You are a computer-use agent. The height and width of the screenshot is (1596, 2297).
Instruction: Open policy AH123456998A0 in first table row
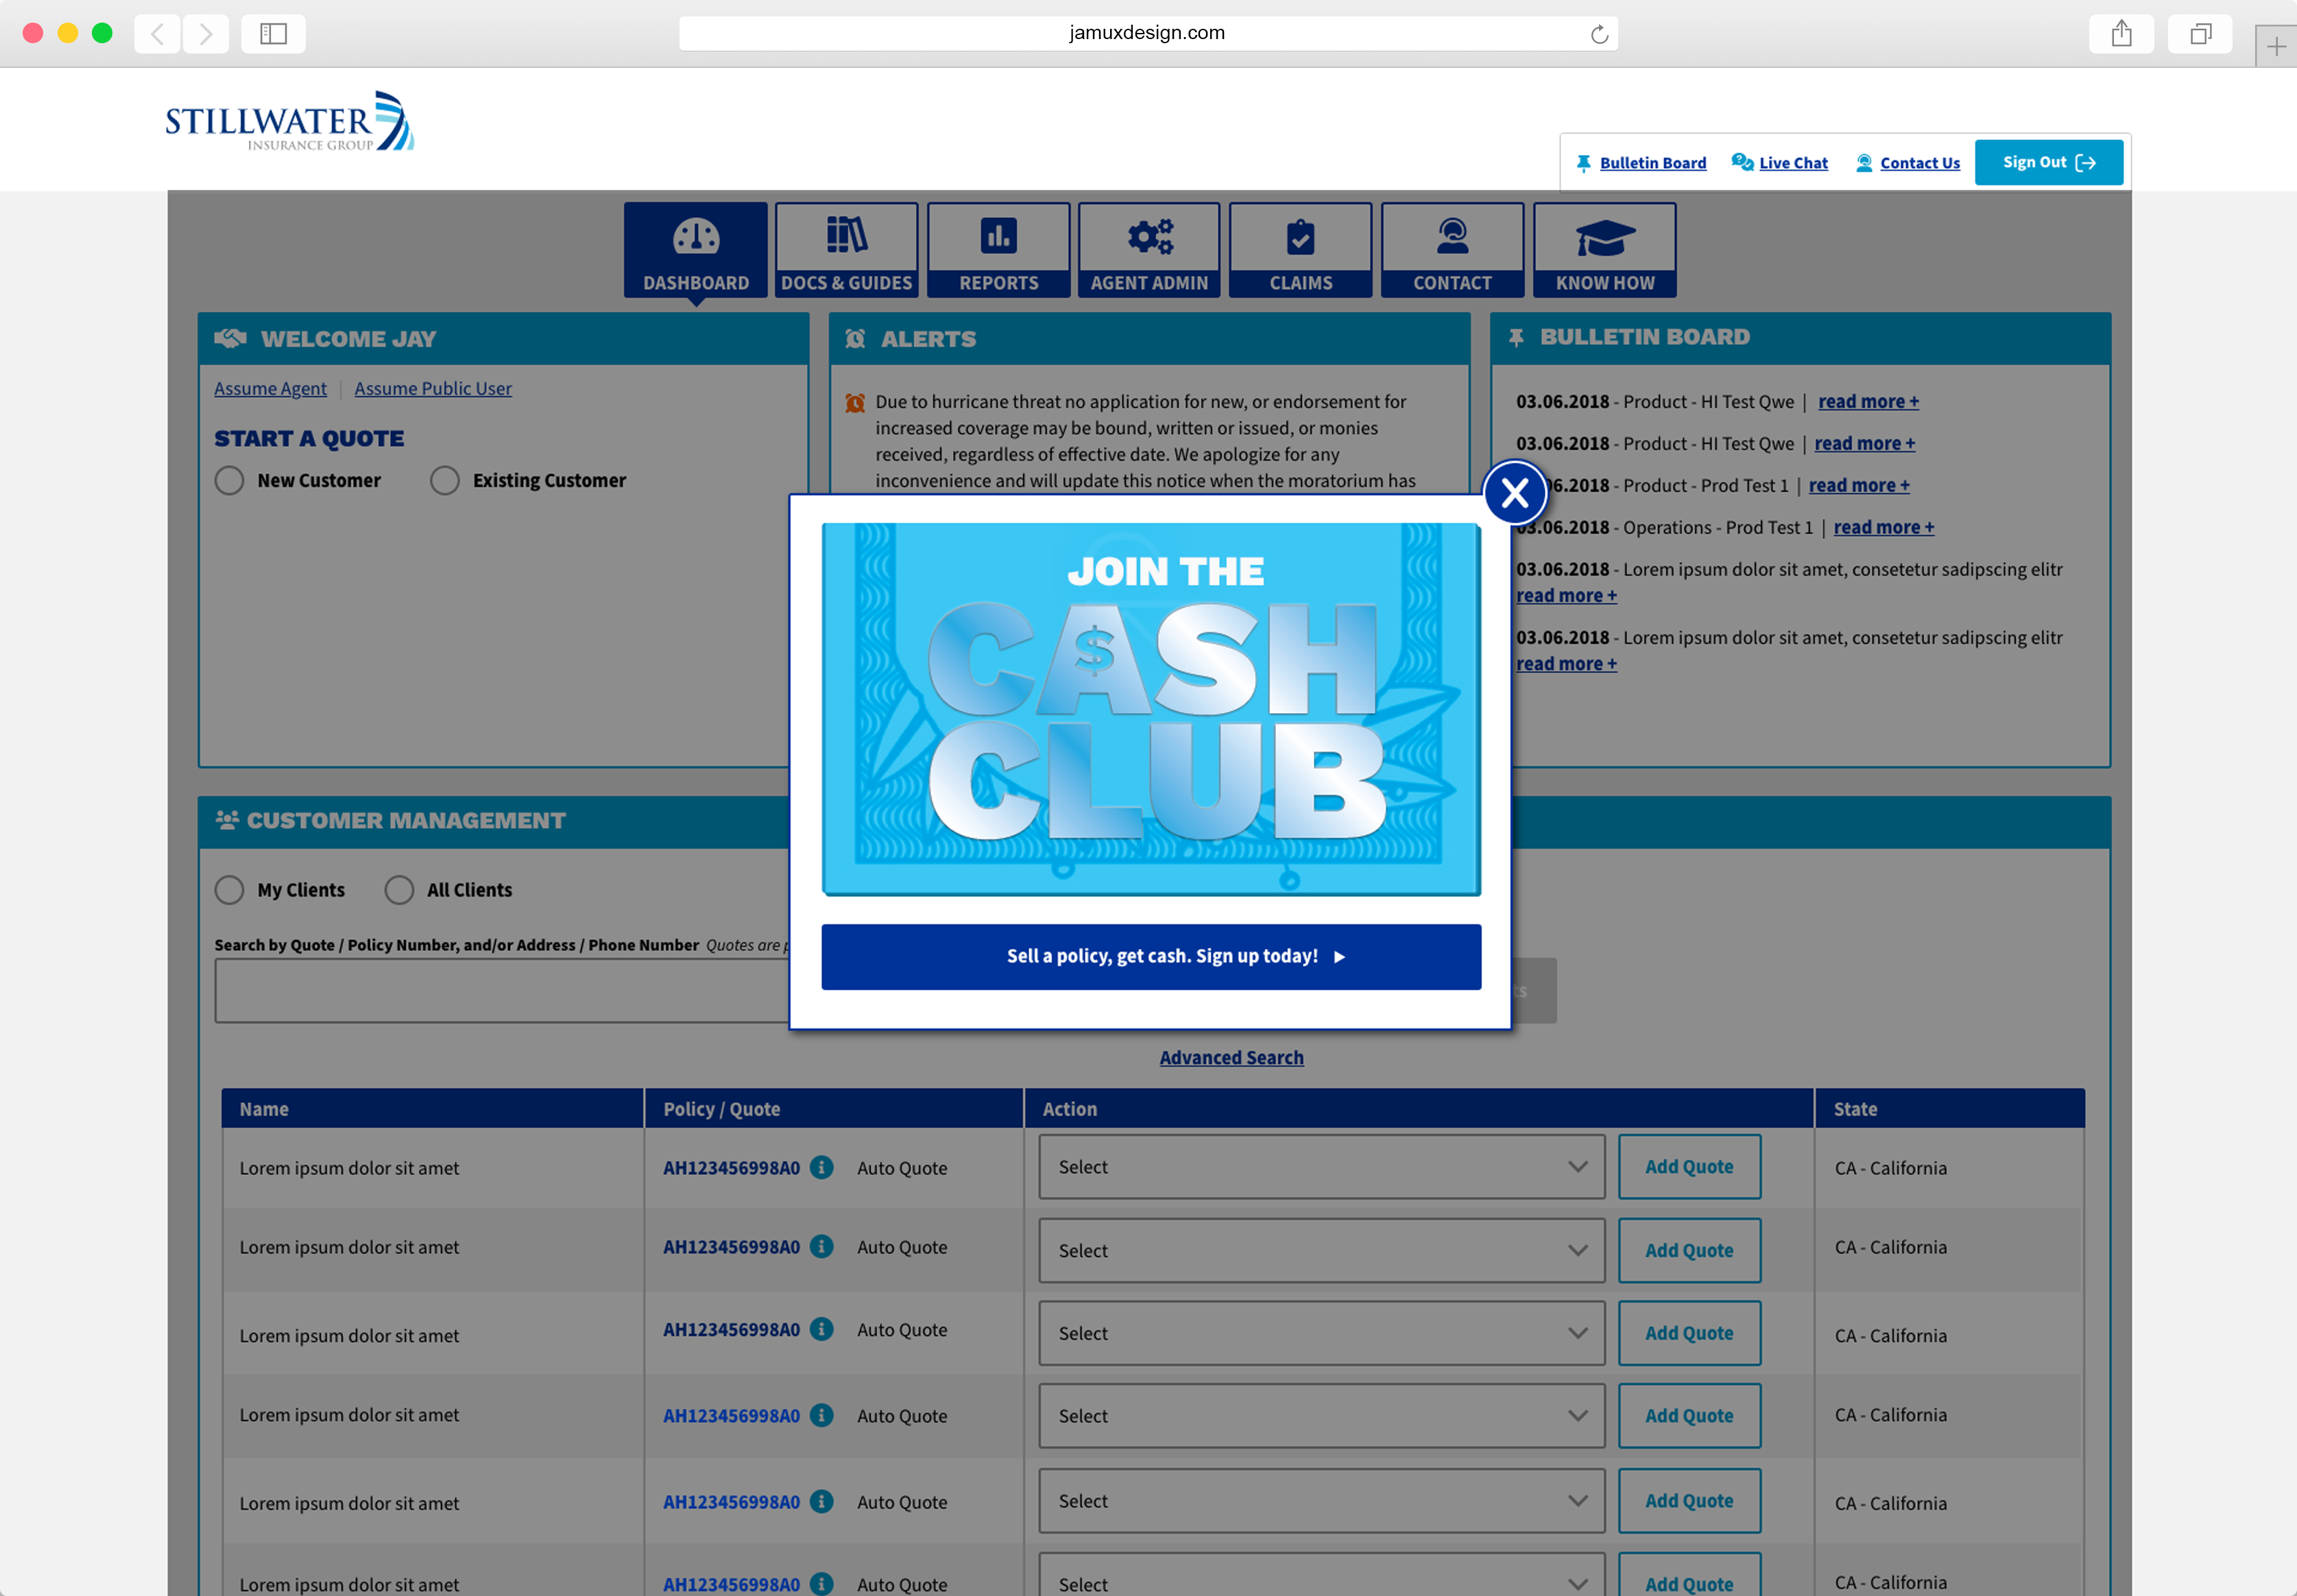[x=731, y=1168]
